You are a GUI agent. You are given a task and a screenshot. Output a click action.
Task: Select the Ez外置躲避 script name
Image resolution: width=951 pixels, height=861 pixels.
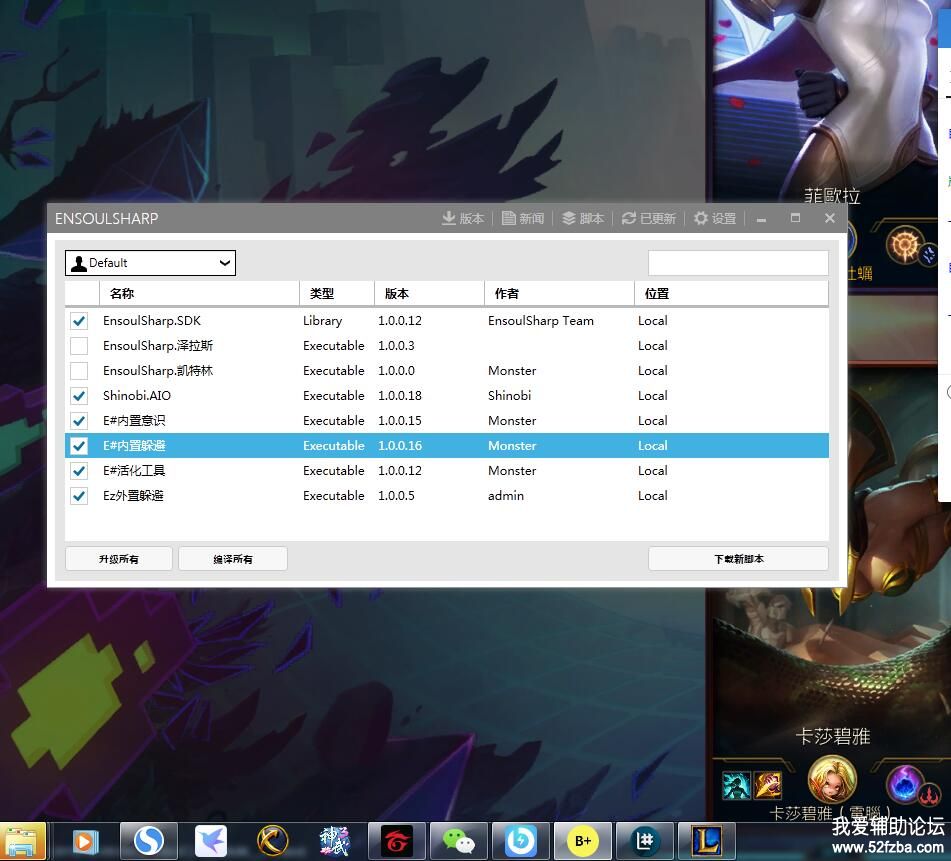coord(133,496)
